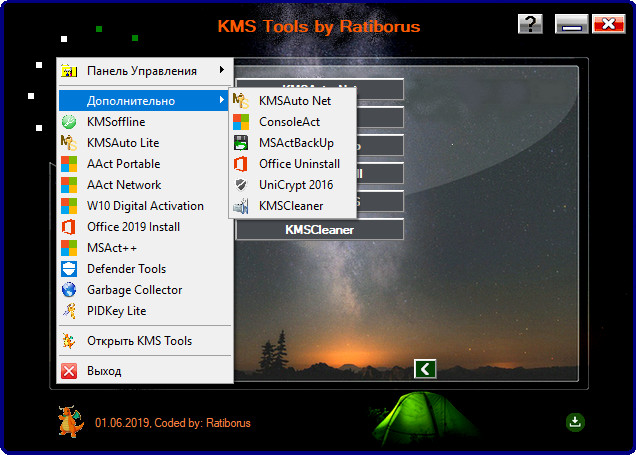Open the help question mark button
636x455 pixels.
(531, 25)
